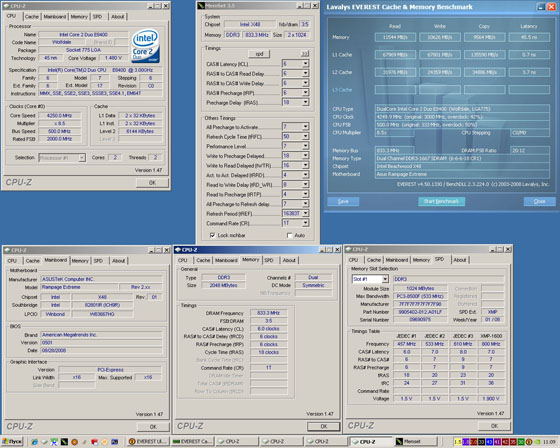Toggle the Auto checkbox in Memset

point(289,235)
